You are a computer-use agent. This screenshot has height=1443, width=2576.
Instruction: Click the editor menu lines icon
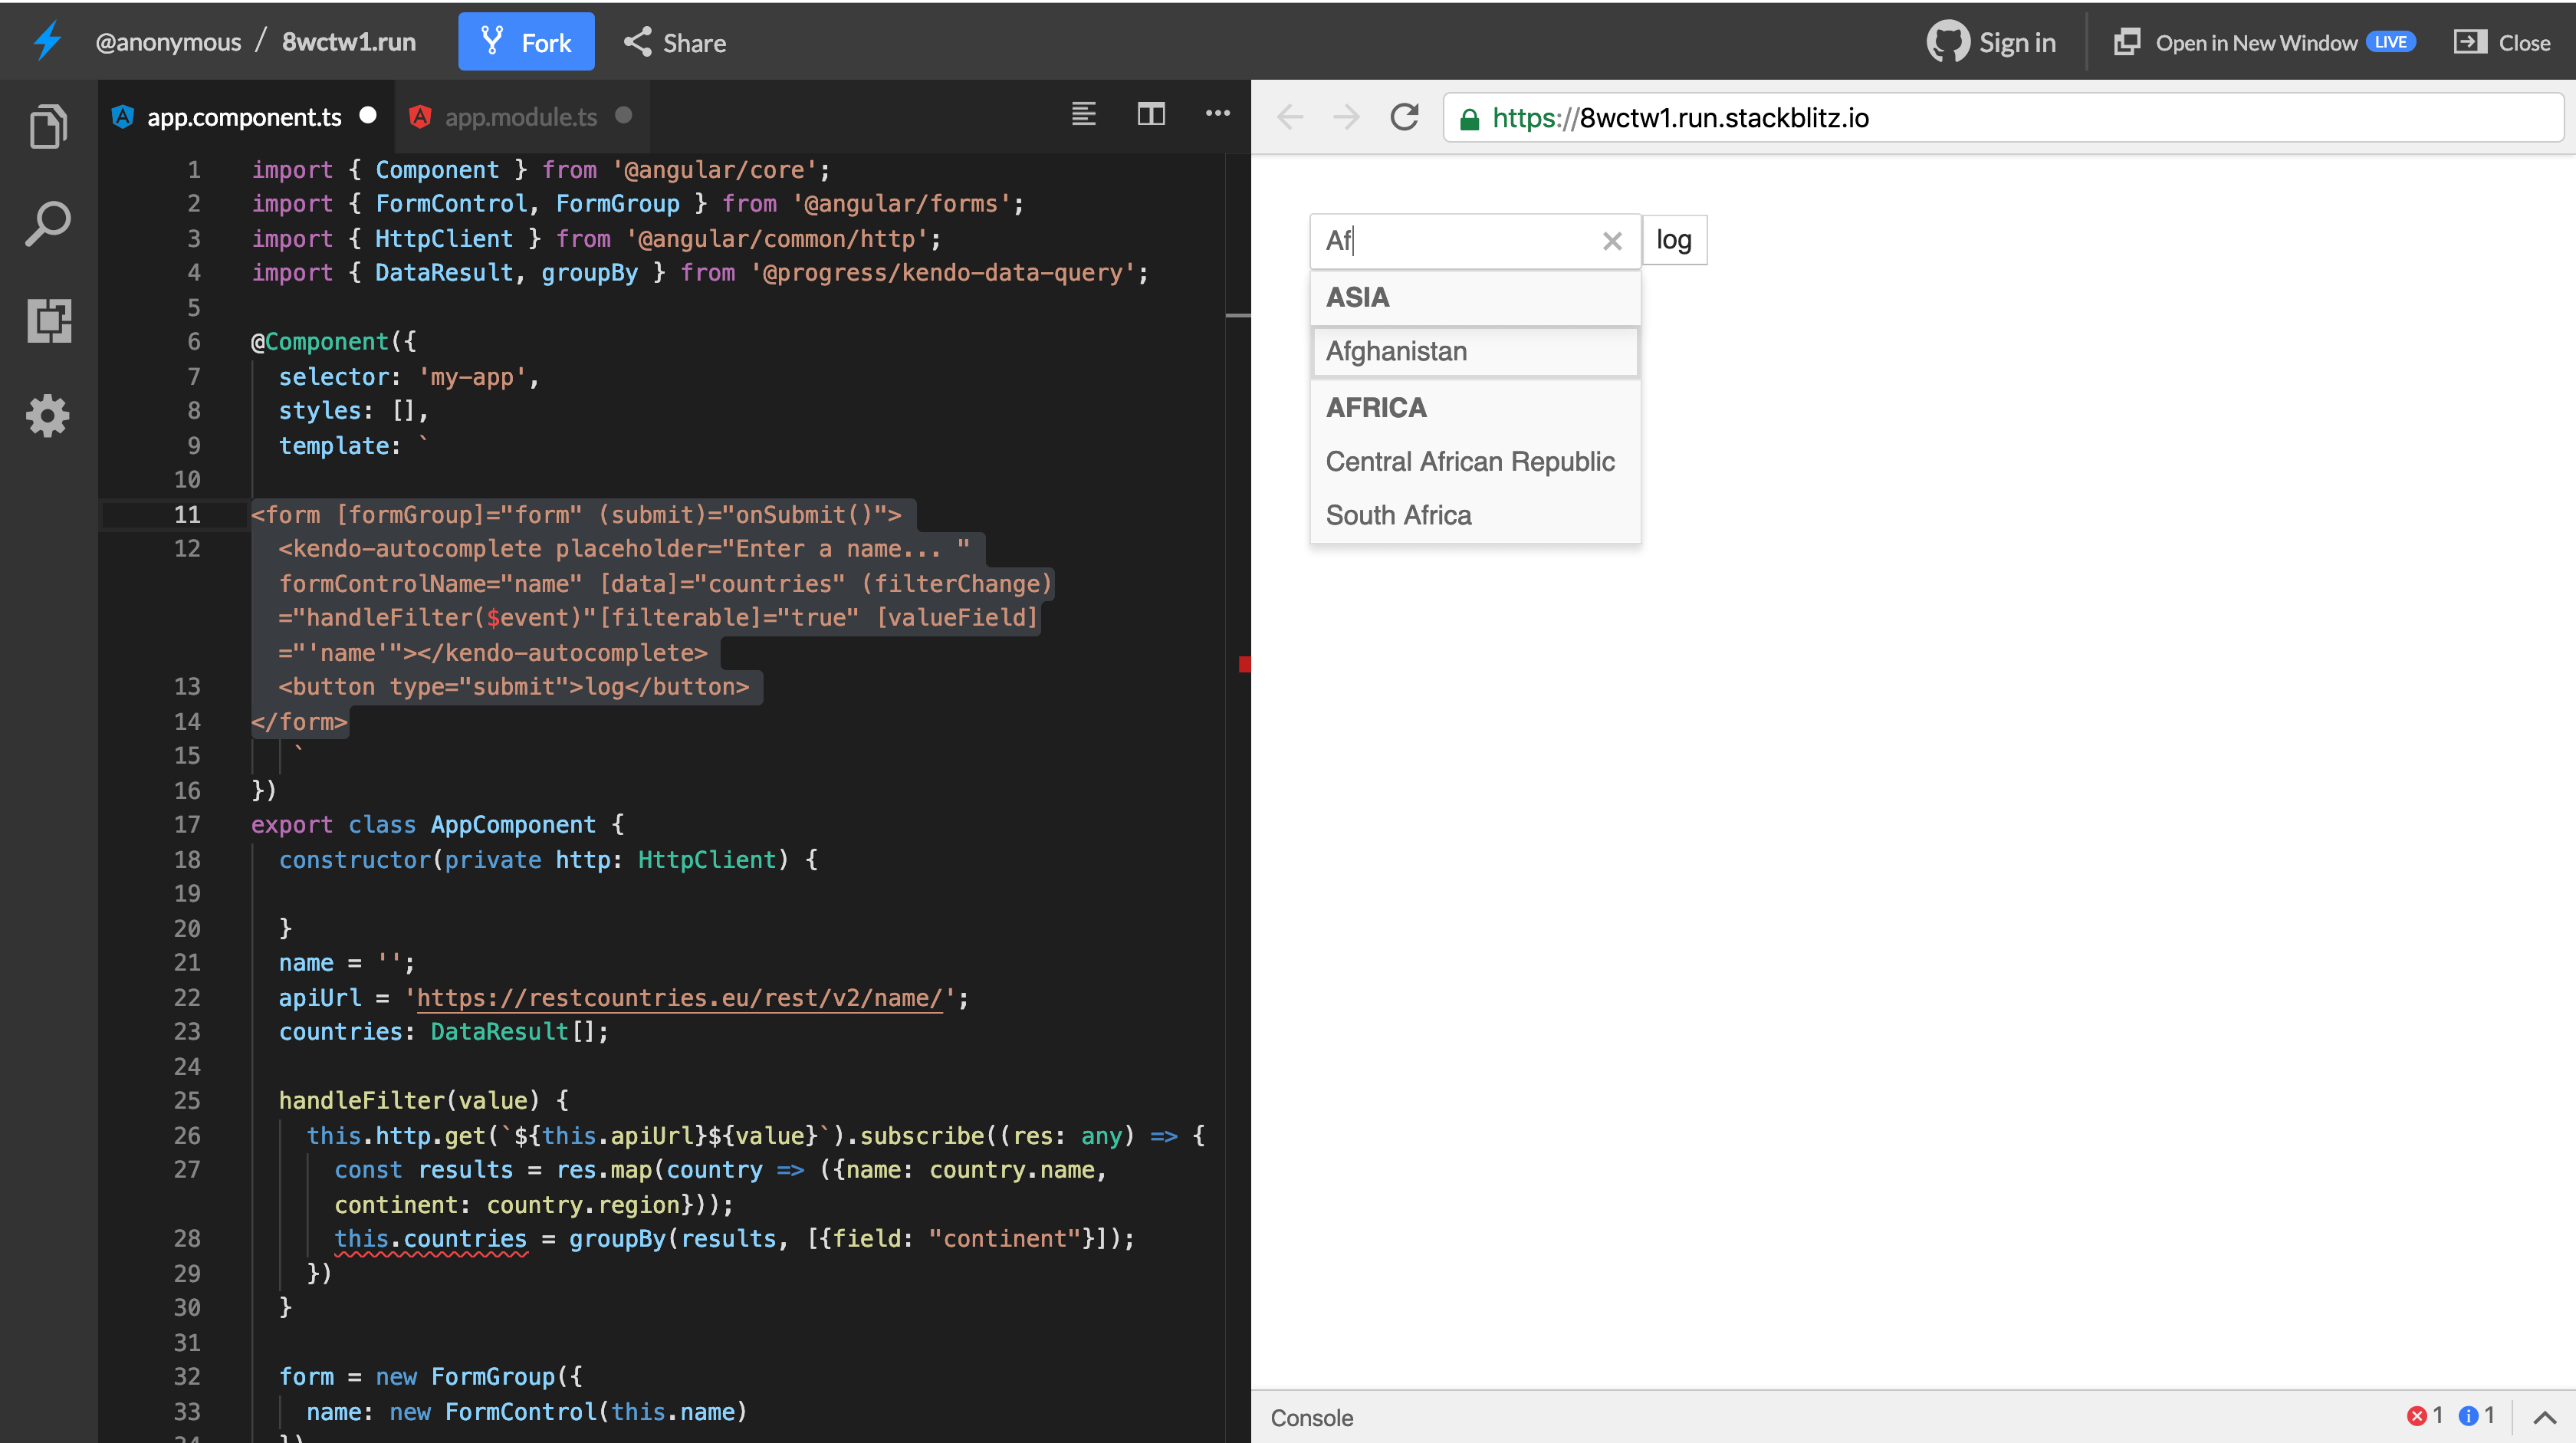point(1083,115)
